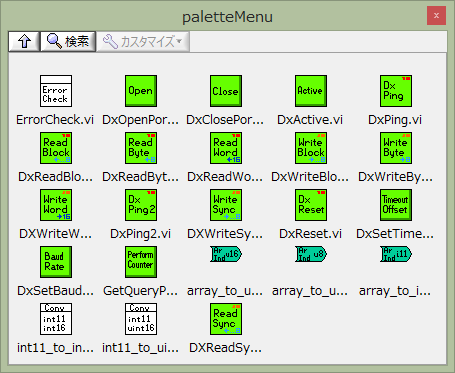Click the DxReadWo... label
455x373 pixels.
click(225, 177)
